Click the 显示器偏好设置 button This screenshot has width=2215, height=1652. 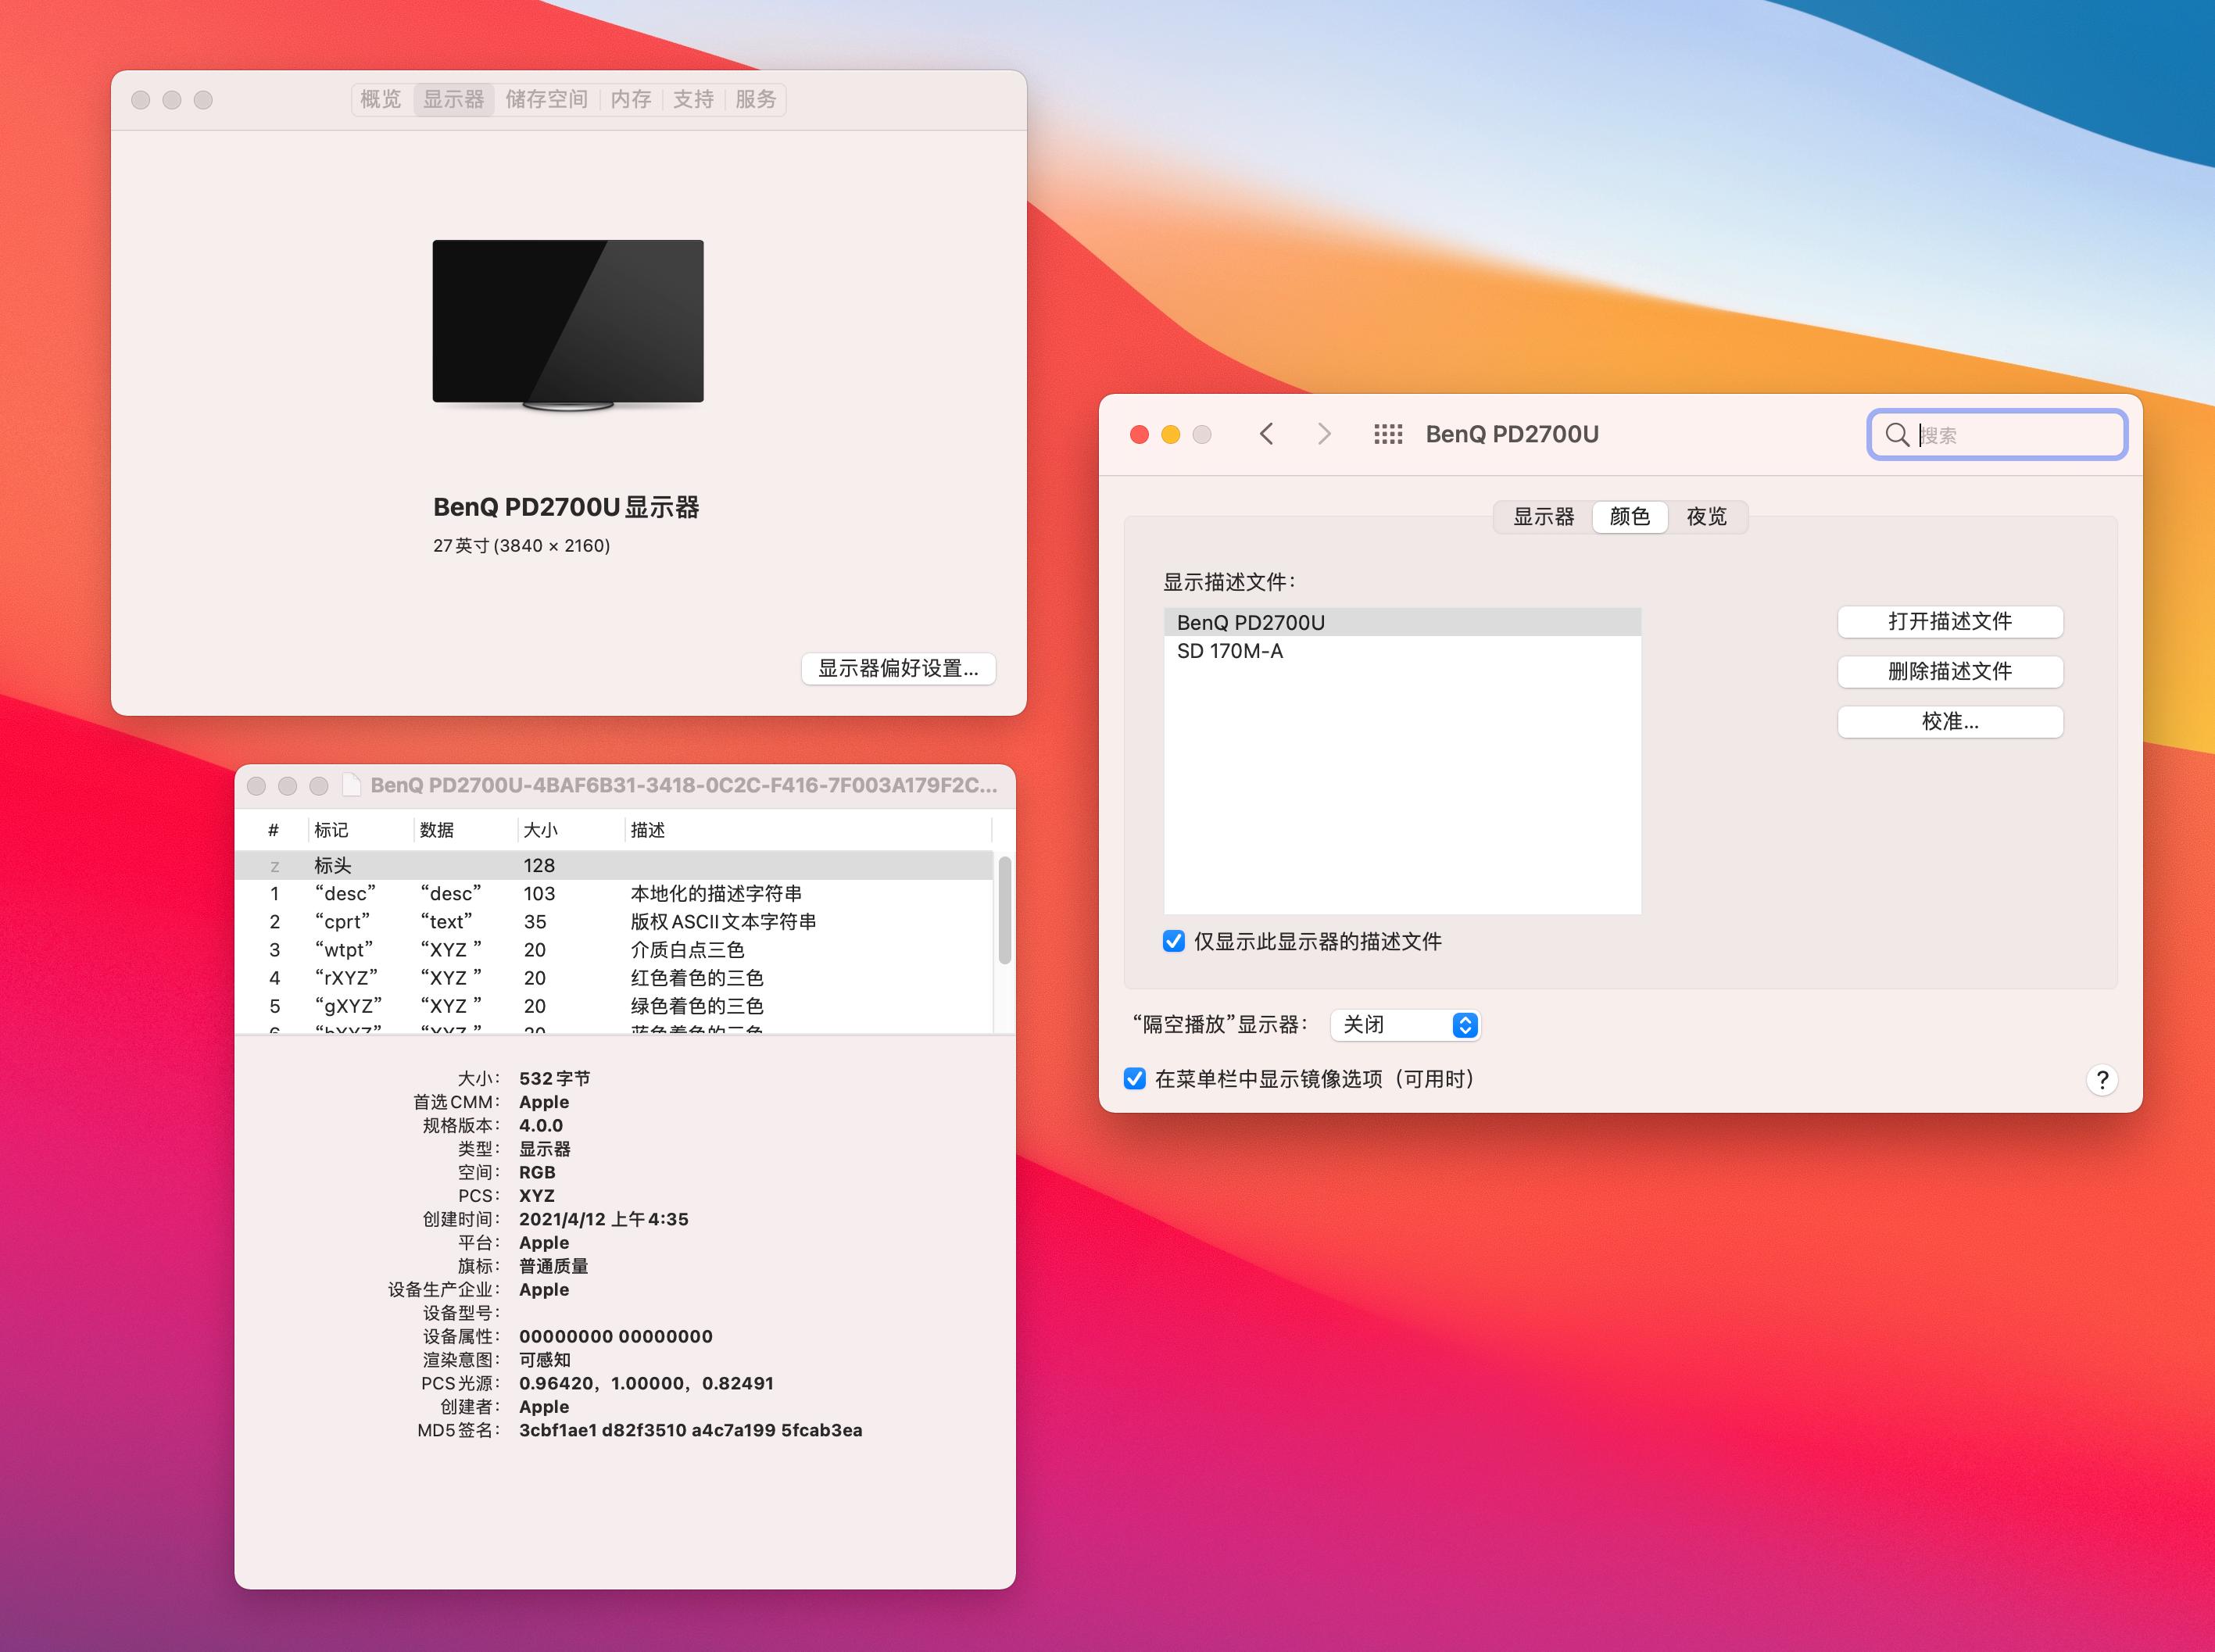898,669
